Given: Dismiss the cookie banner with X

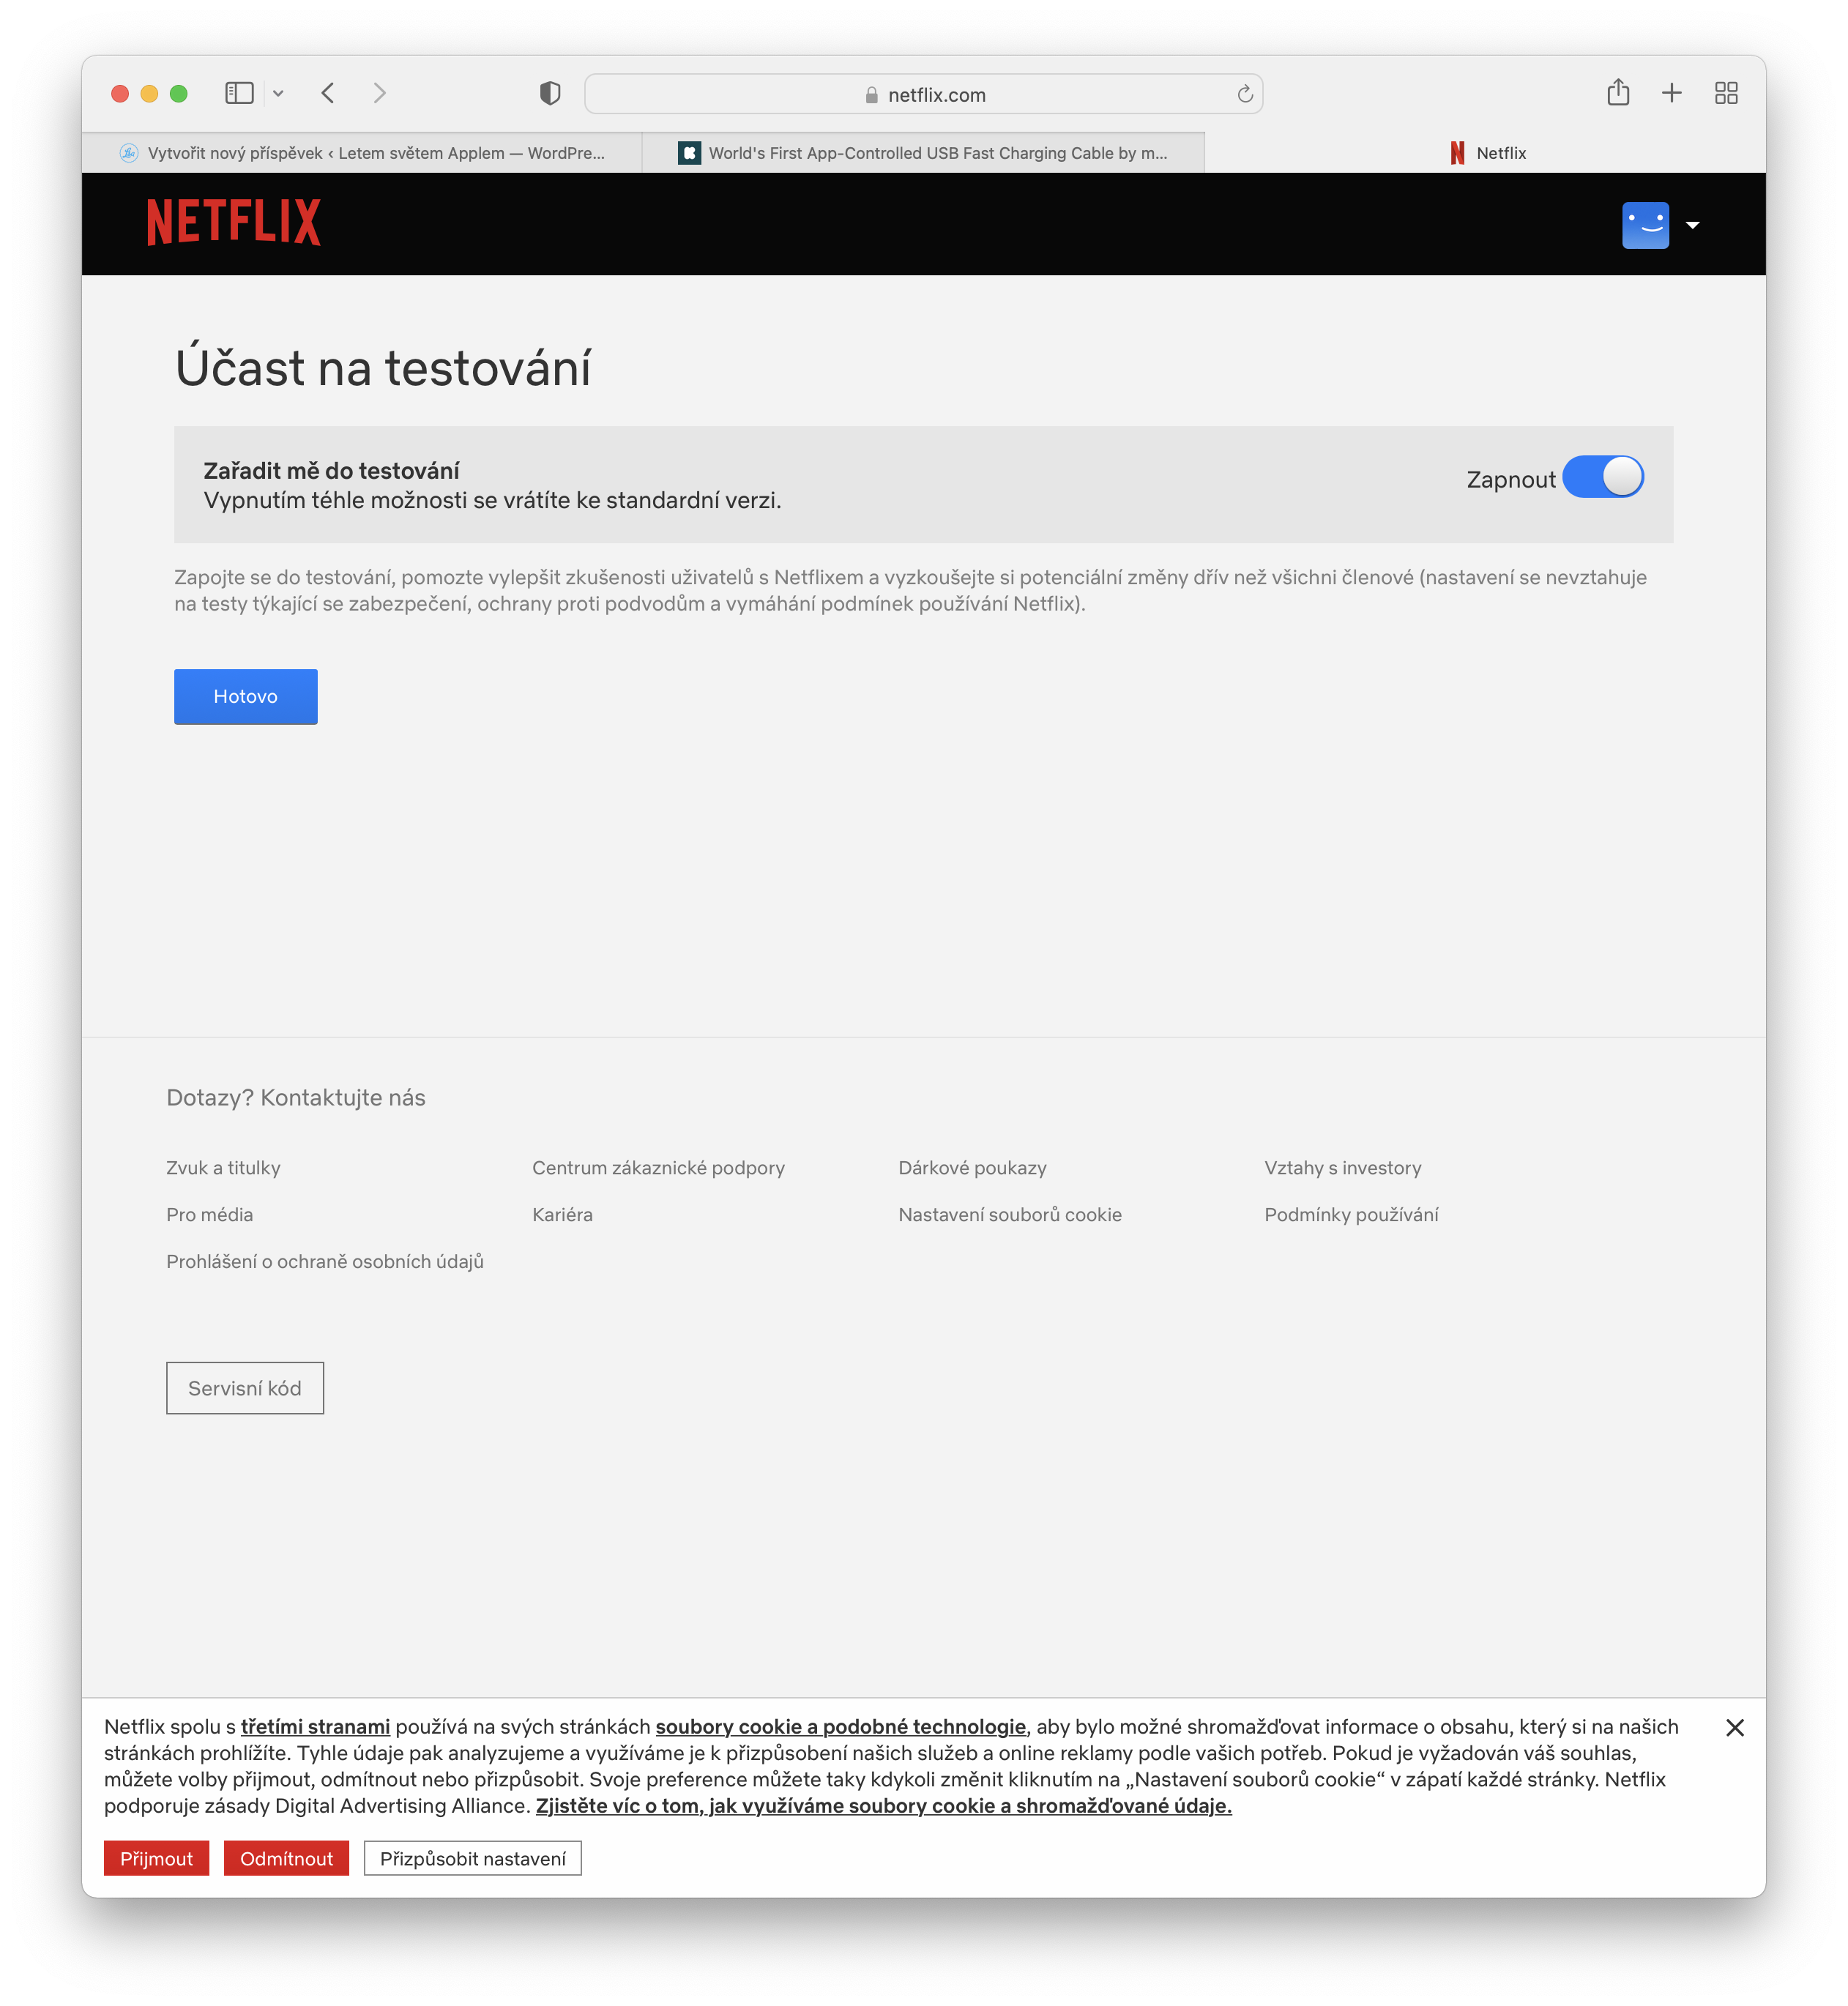Looking at the screenshot, I should [x=1734, y=1727].
